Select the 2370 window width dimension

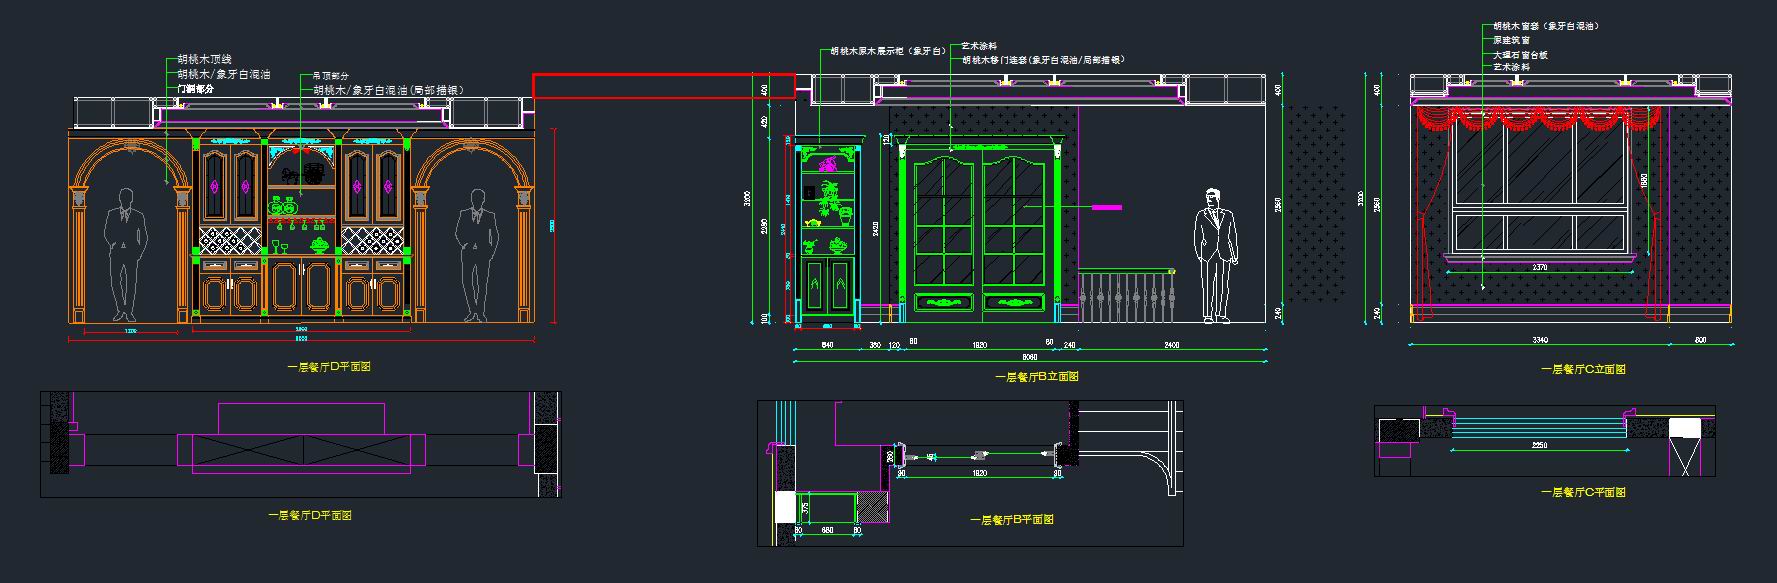[x=1540, y=268]
